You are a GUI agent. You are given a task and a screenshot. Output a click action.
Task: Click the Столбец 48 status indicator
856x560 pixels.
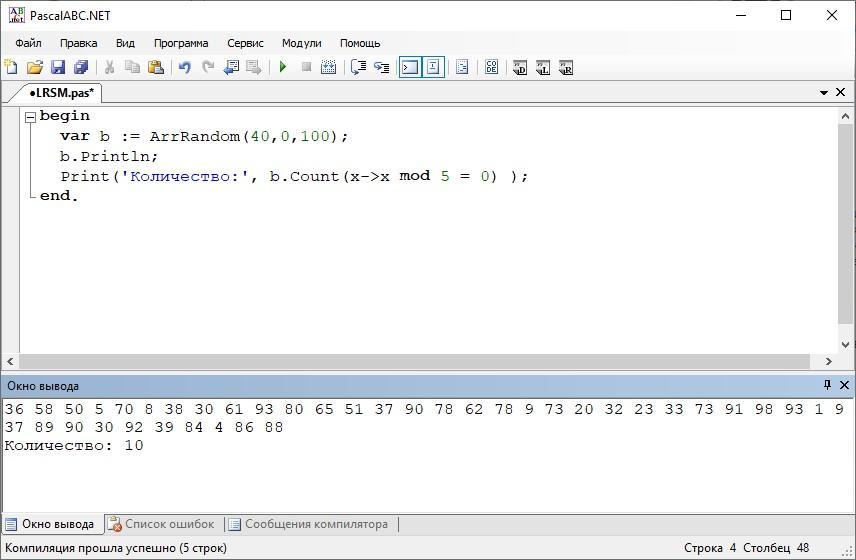point(776,547)
